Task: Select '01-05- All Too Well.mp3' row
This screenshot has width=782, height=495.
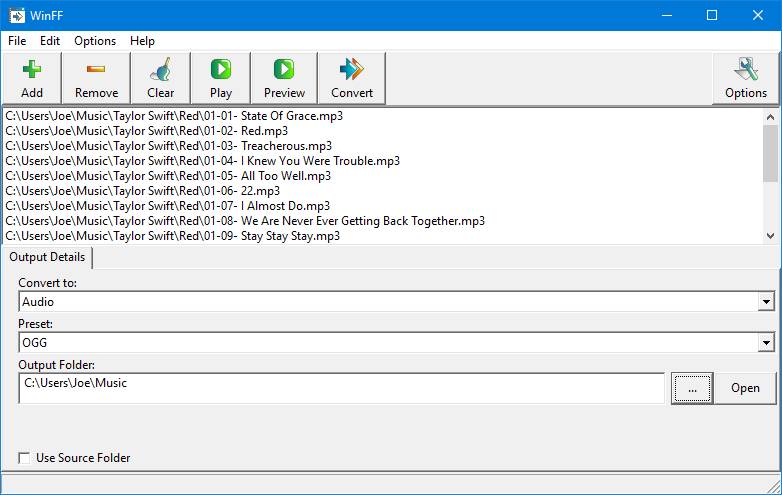Action: (x=383, y=175)
